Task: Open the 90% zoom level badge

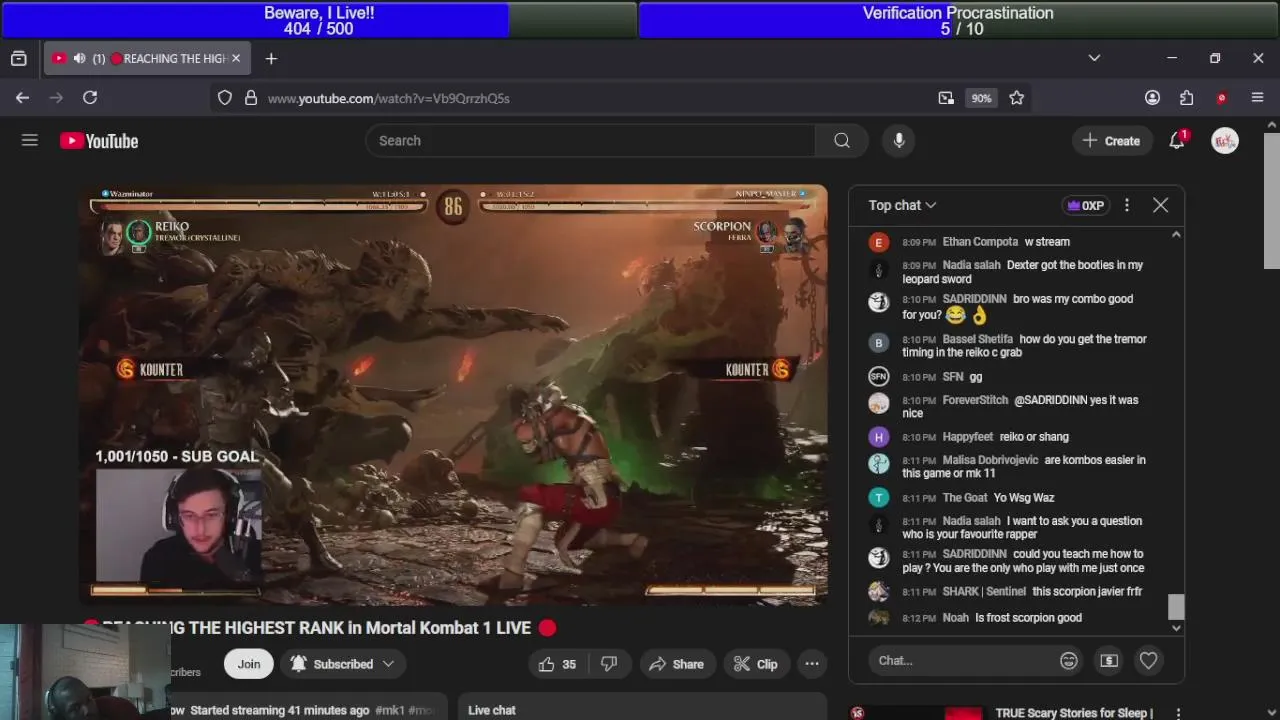Action: (981, 98)
